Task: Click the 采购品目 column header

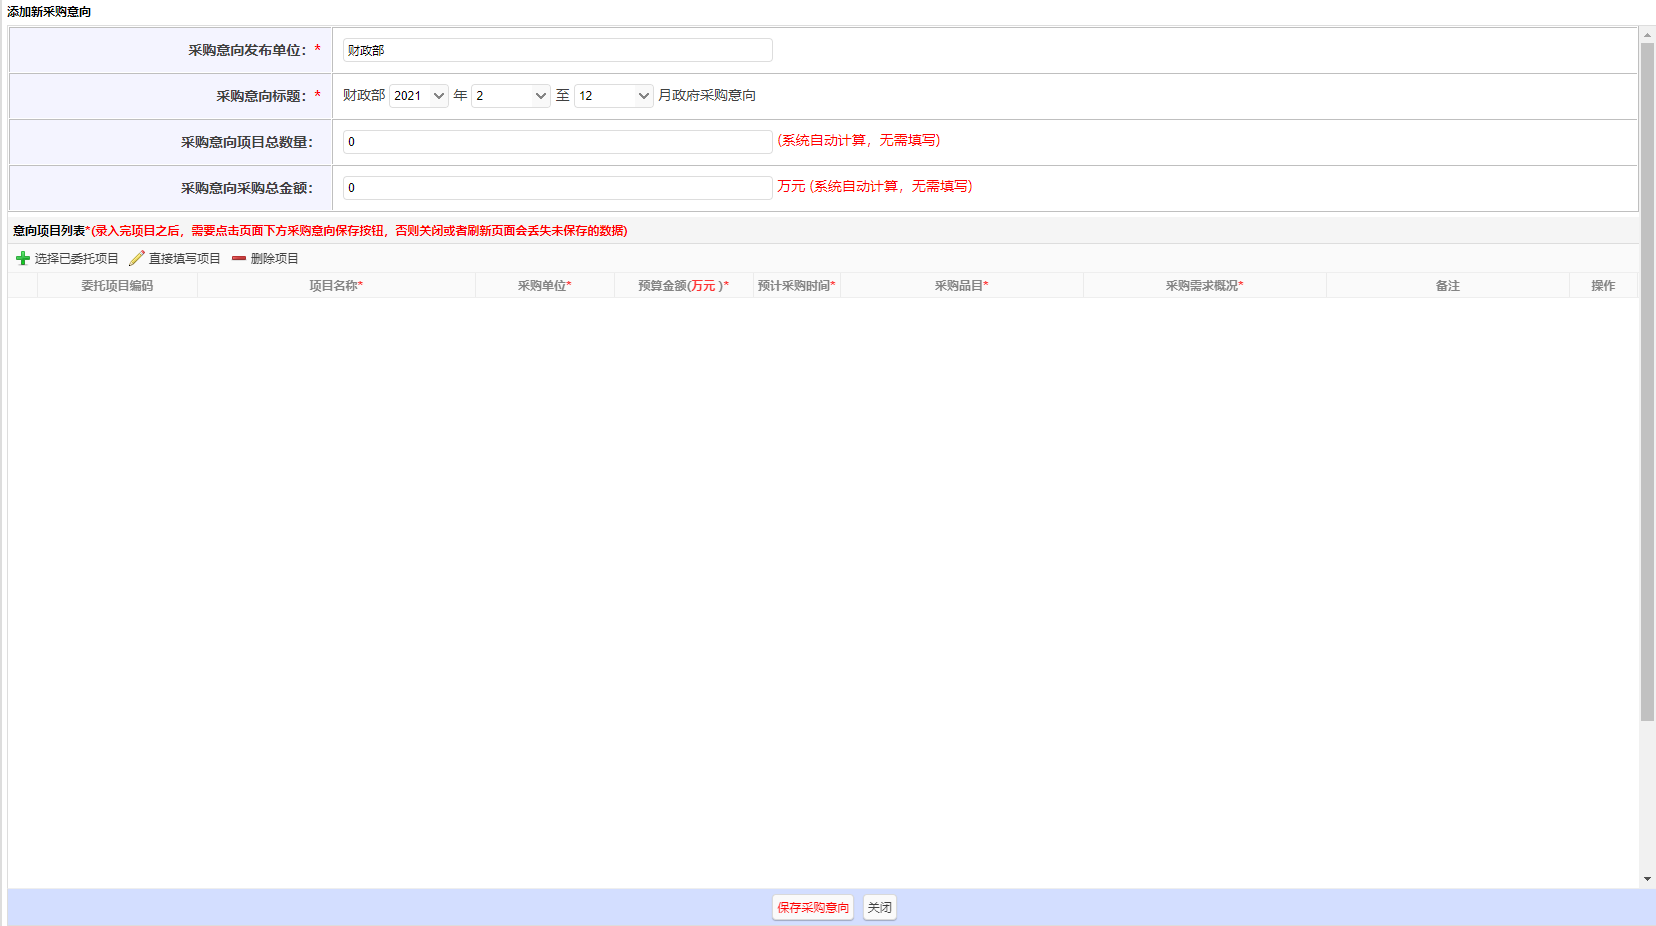Action: click(x=961, y=286)
